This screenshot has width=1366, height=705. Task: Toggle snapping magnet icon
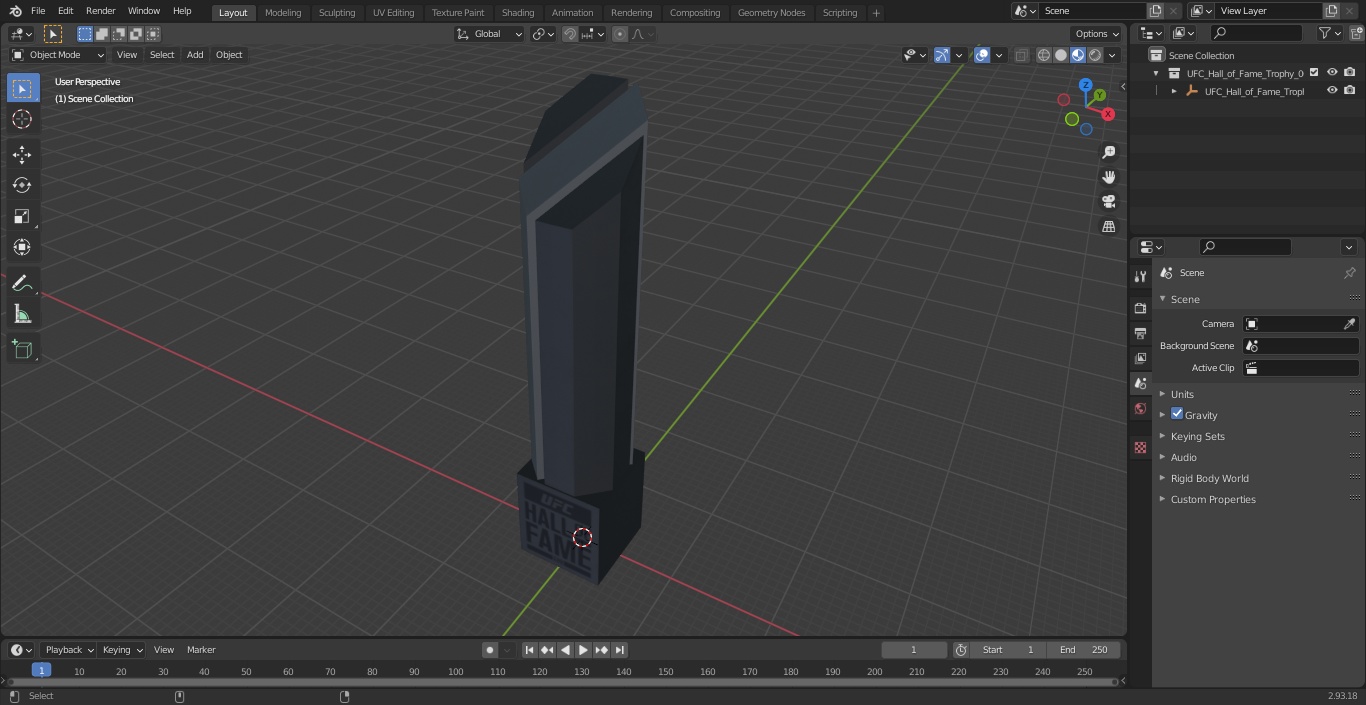[x=570, y=34]
